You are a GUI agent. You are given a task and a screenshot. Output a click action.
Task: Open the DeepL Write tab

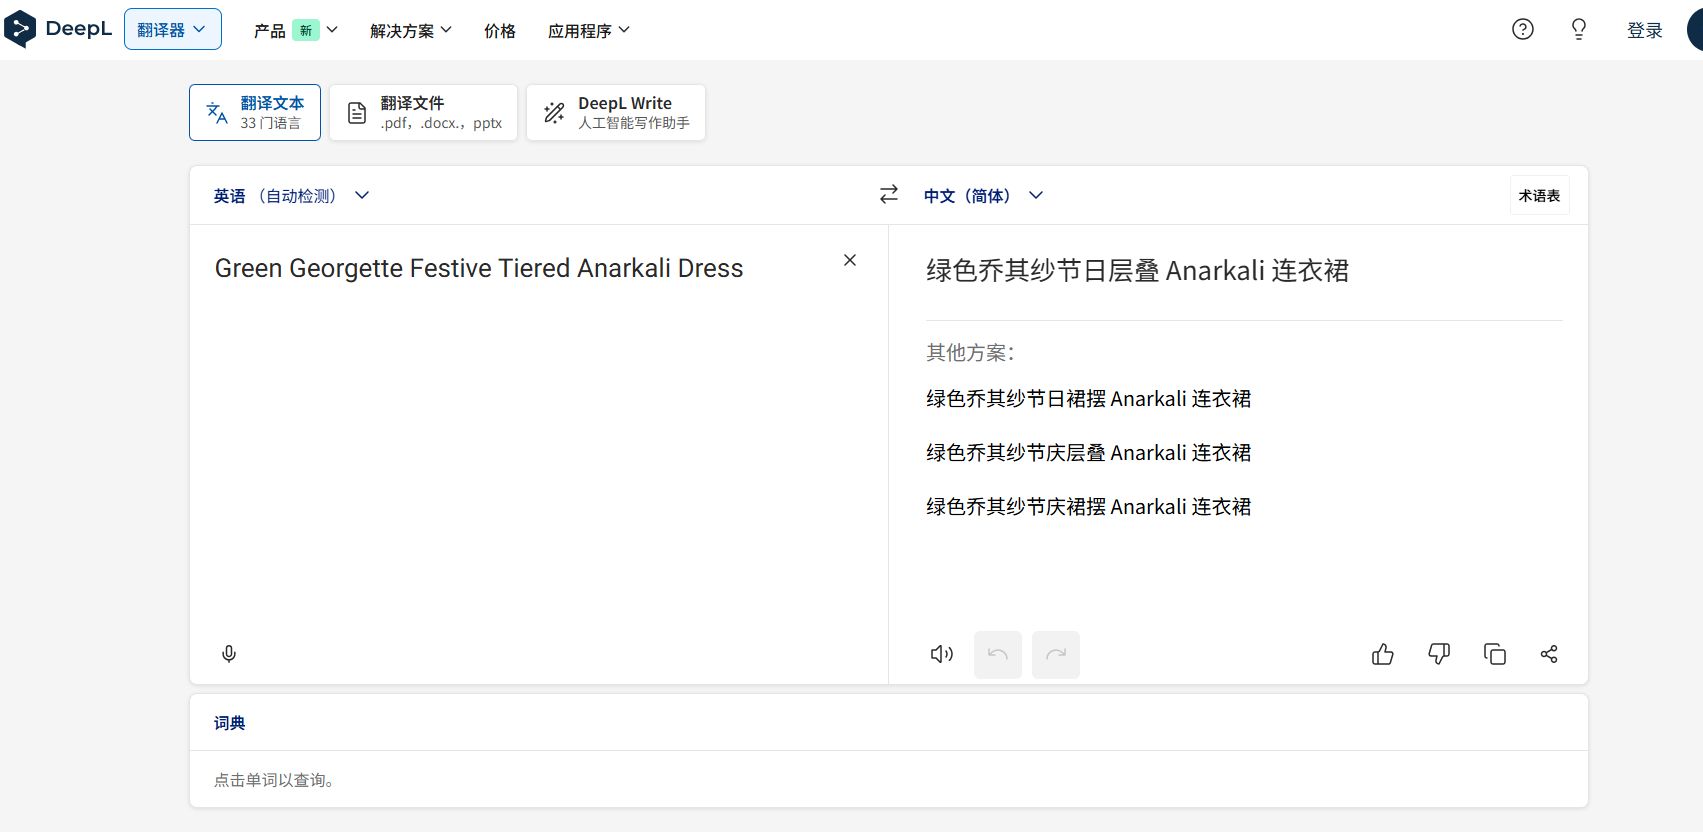pyautogui.click(x=616, y=112)
